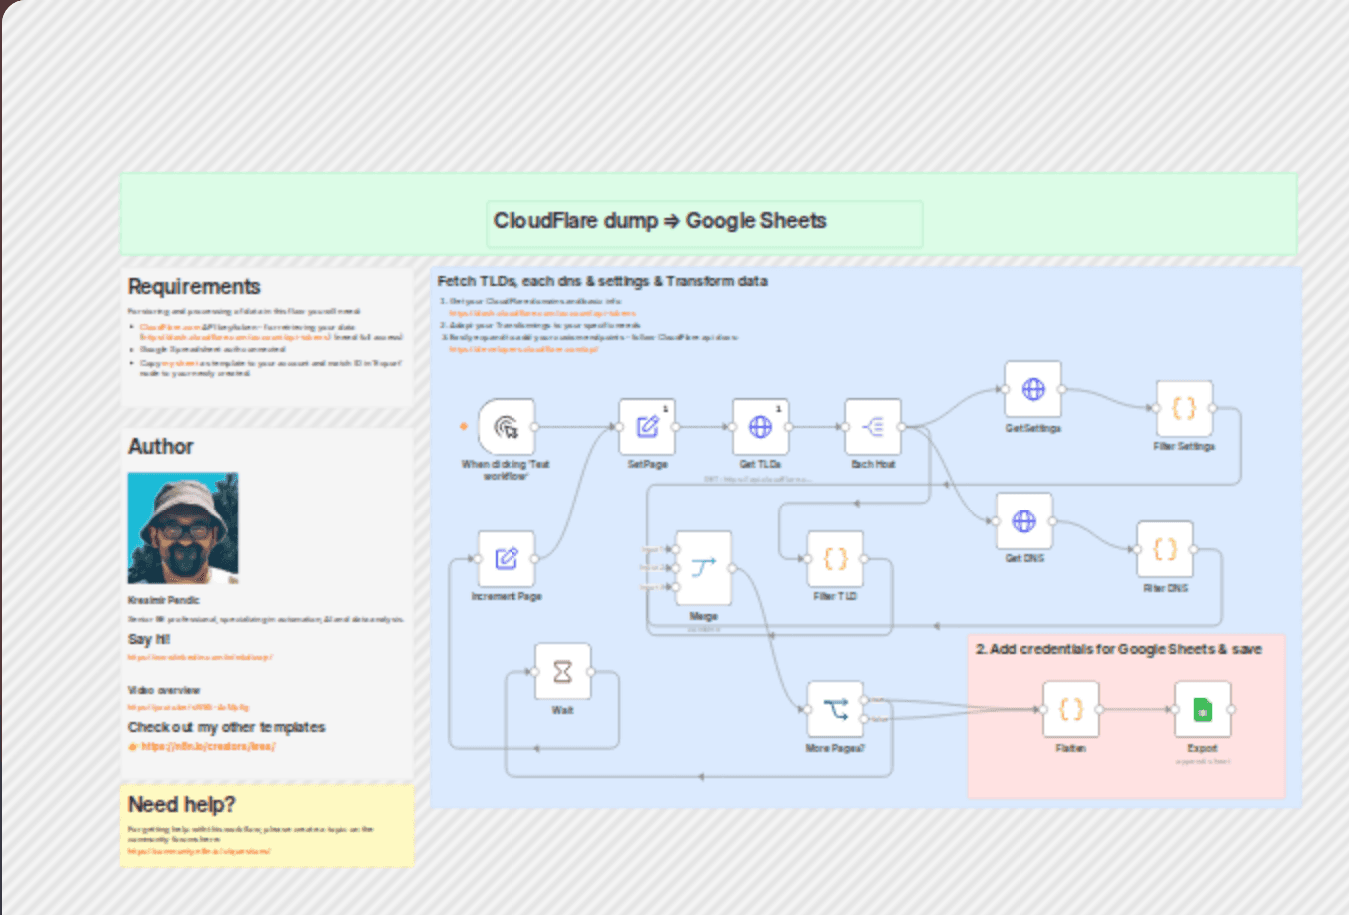This screenshot has height=915, width=1349.
Task: Open the Say hi! link under author
Action: tap(200, 657)
